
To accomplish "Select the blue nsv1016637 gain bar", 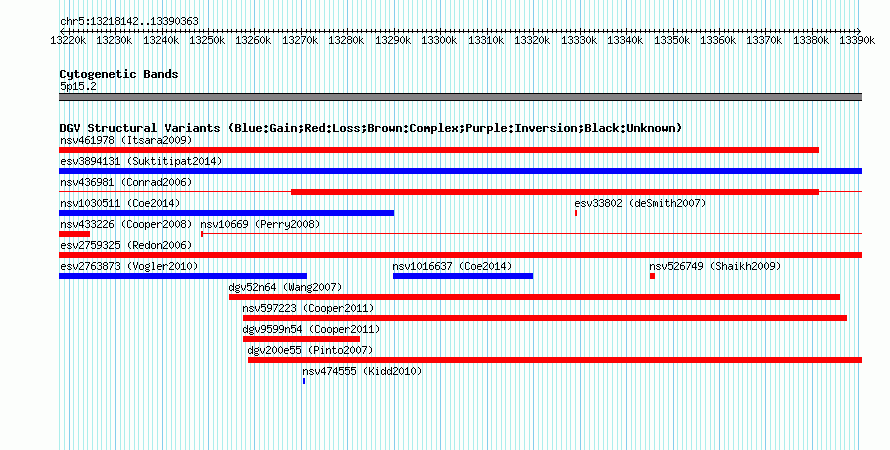I will [x=463, y=276].
